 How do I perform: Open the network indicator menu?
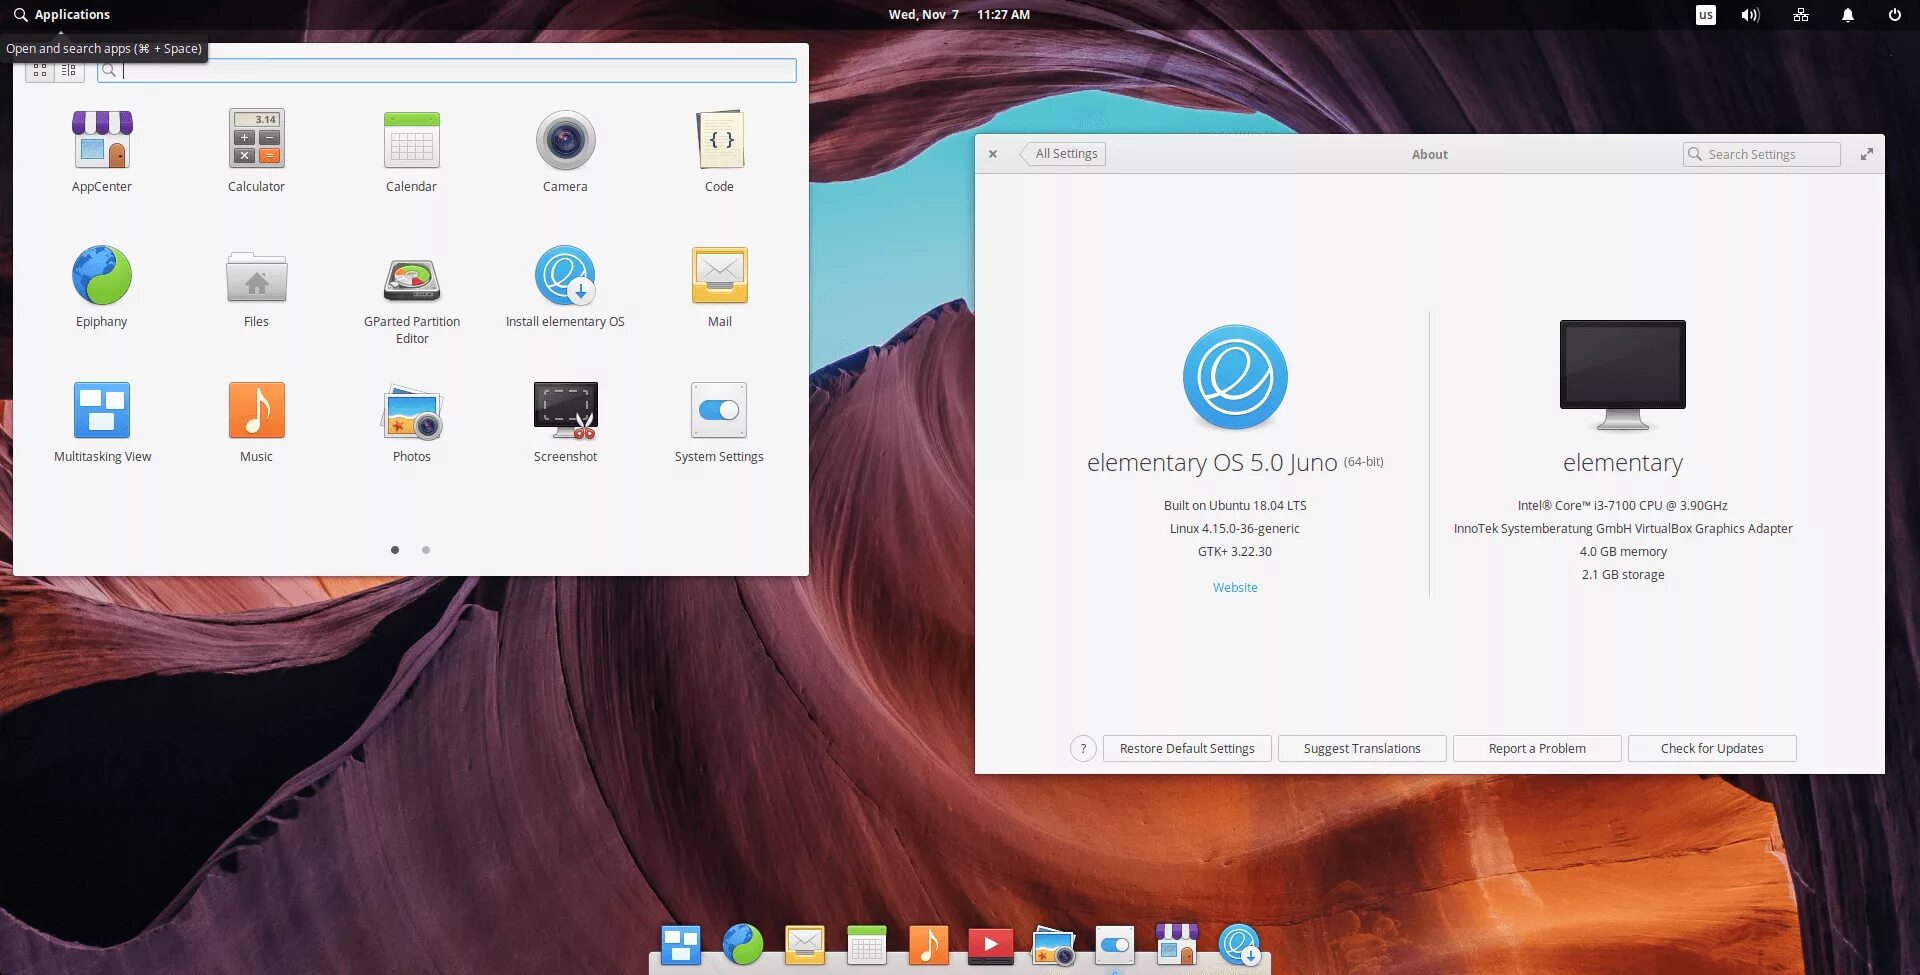tap(1801, 15)
